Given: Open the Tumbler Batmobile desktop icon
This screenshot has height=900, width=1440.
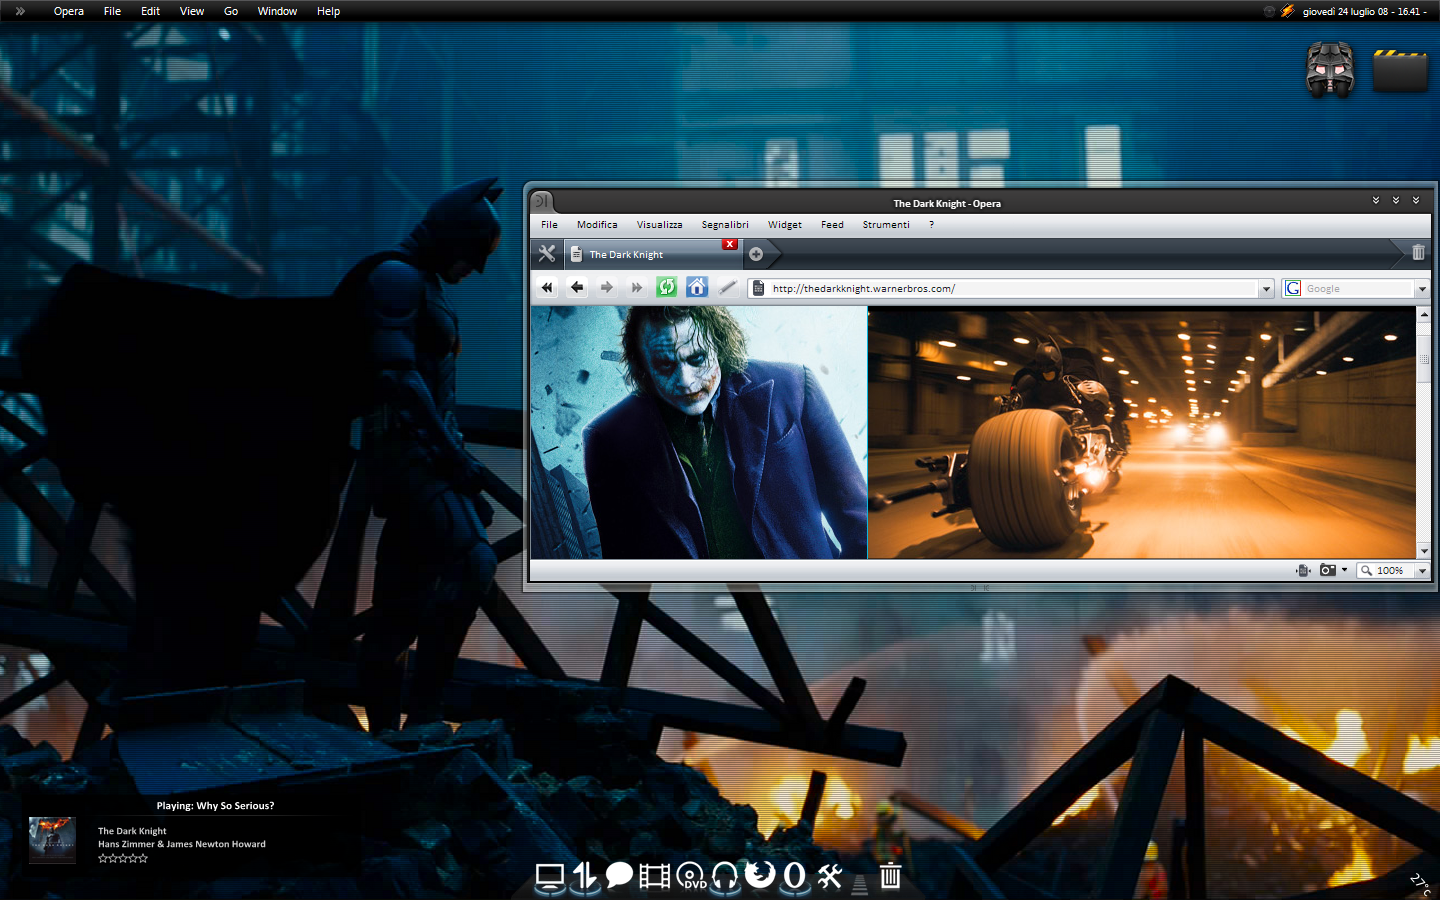Looking at the screenshot, I should point(1330,69).
